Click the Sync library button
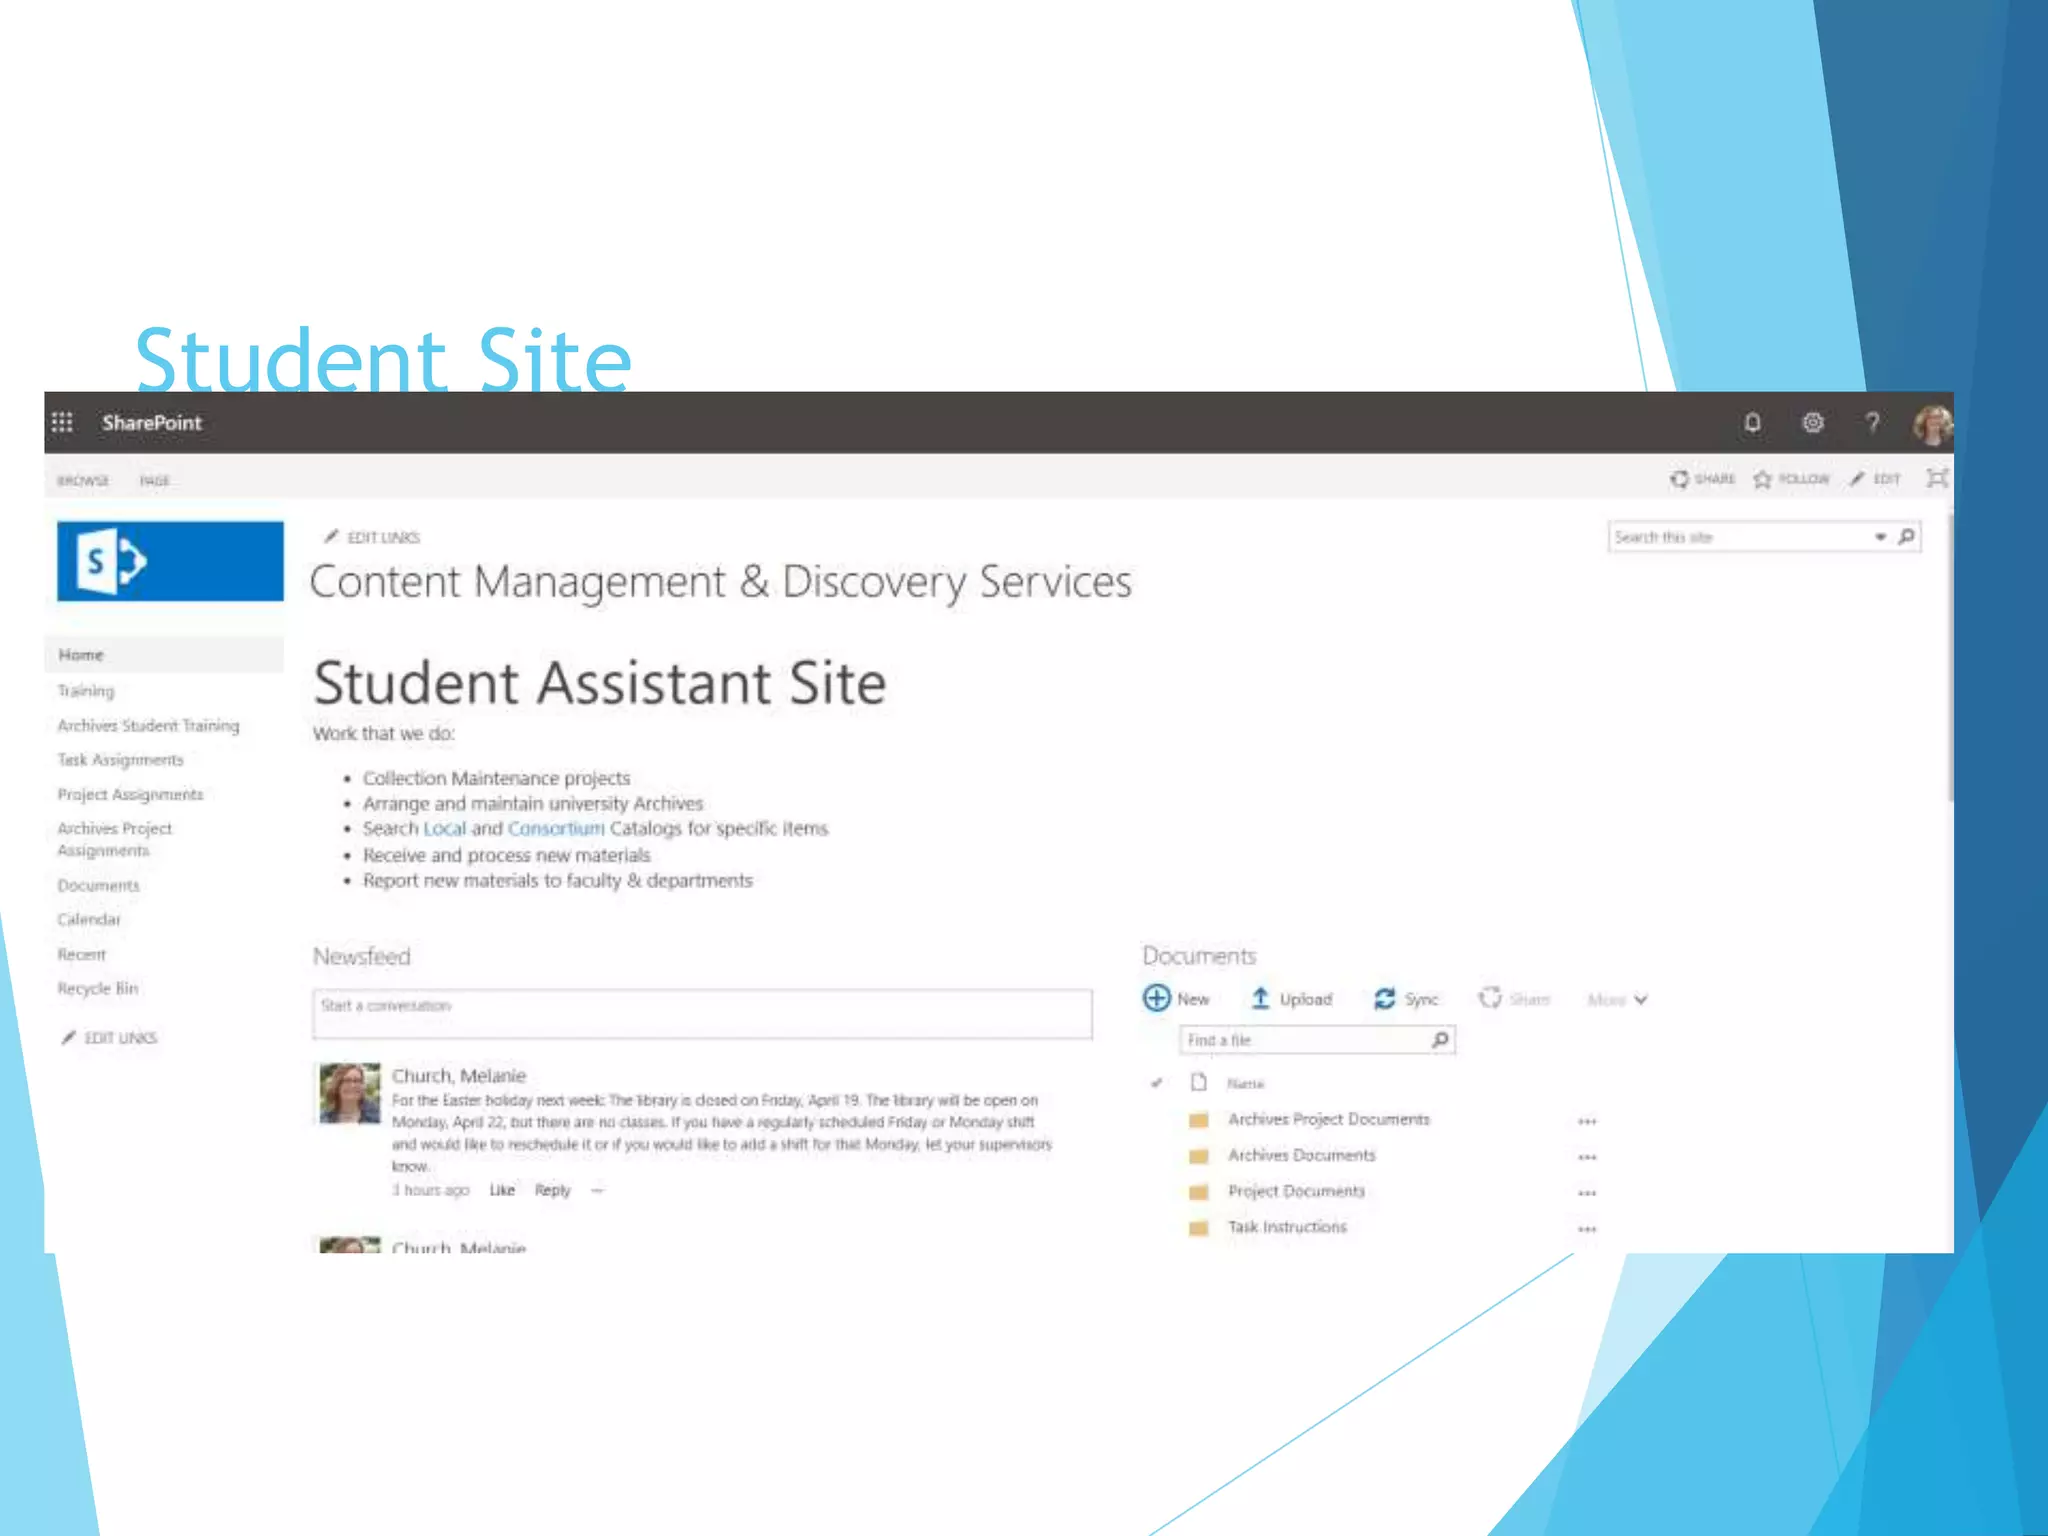The image size is (2048, 1536). (1406, 999)
